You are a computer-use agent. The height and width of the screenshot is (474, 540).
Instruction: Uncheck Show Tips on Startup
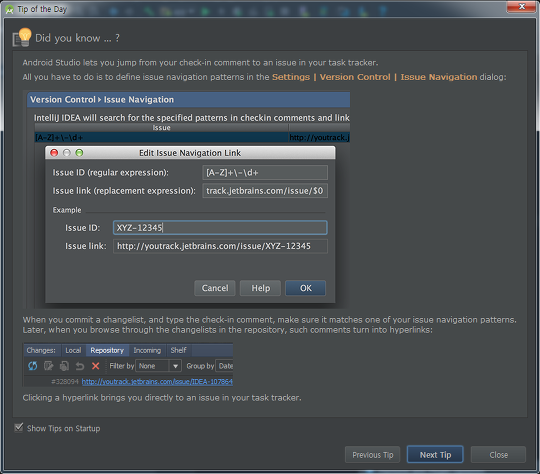(x=19, y=428)
